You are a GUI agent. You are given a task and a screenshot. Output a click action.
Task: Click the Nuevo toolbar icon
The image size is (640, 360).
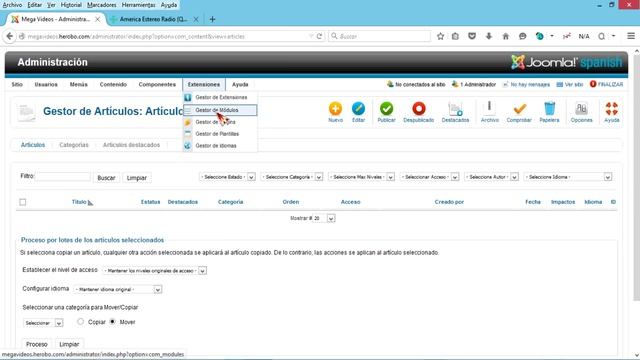point(335,109)
